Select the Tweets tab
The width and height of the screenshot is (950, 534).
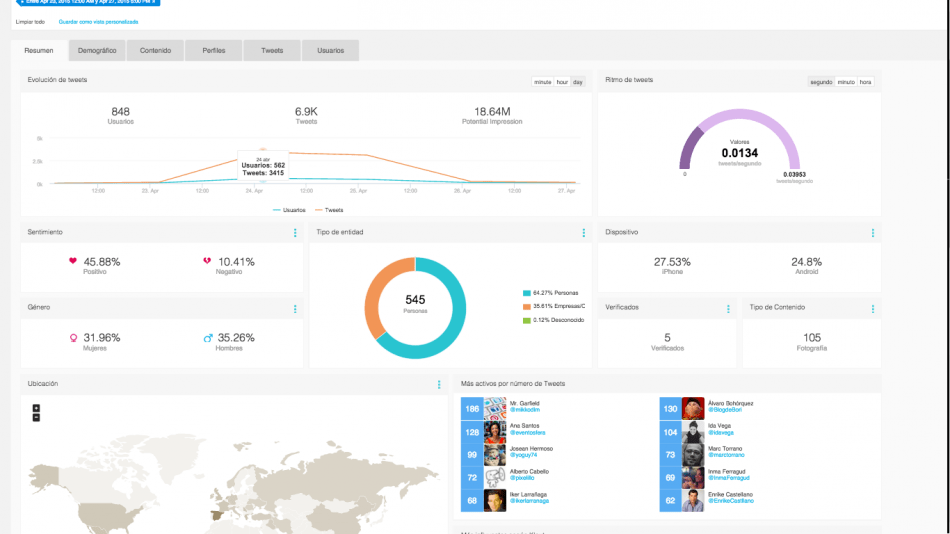(x=272, y=50)
